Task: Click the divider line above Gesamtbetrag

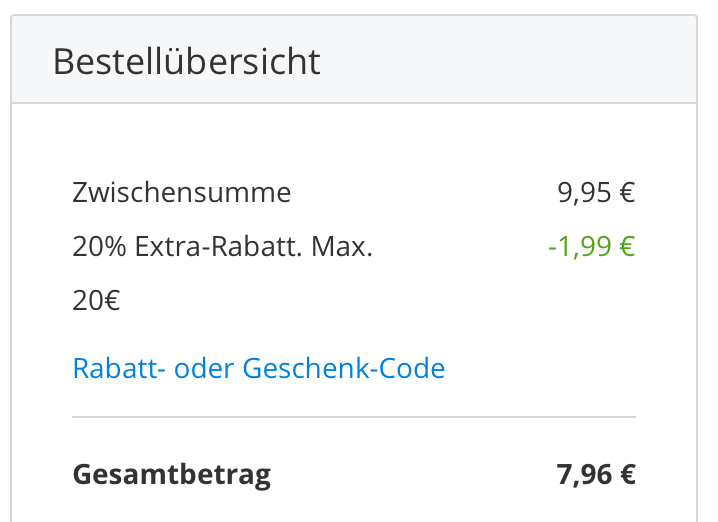Action: click(353, 416)
